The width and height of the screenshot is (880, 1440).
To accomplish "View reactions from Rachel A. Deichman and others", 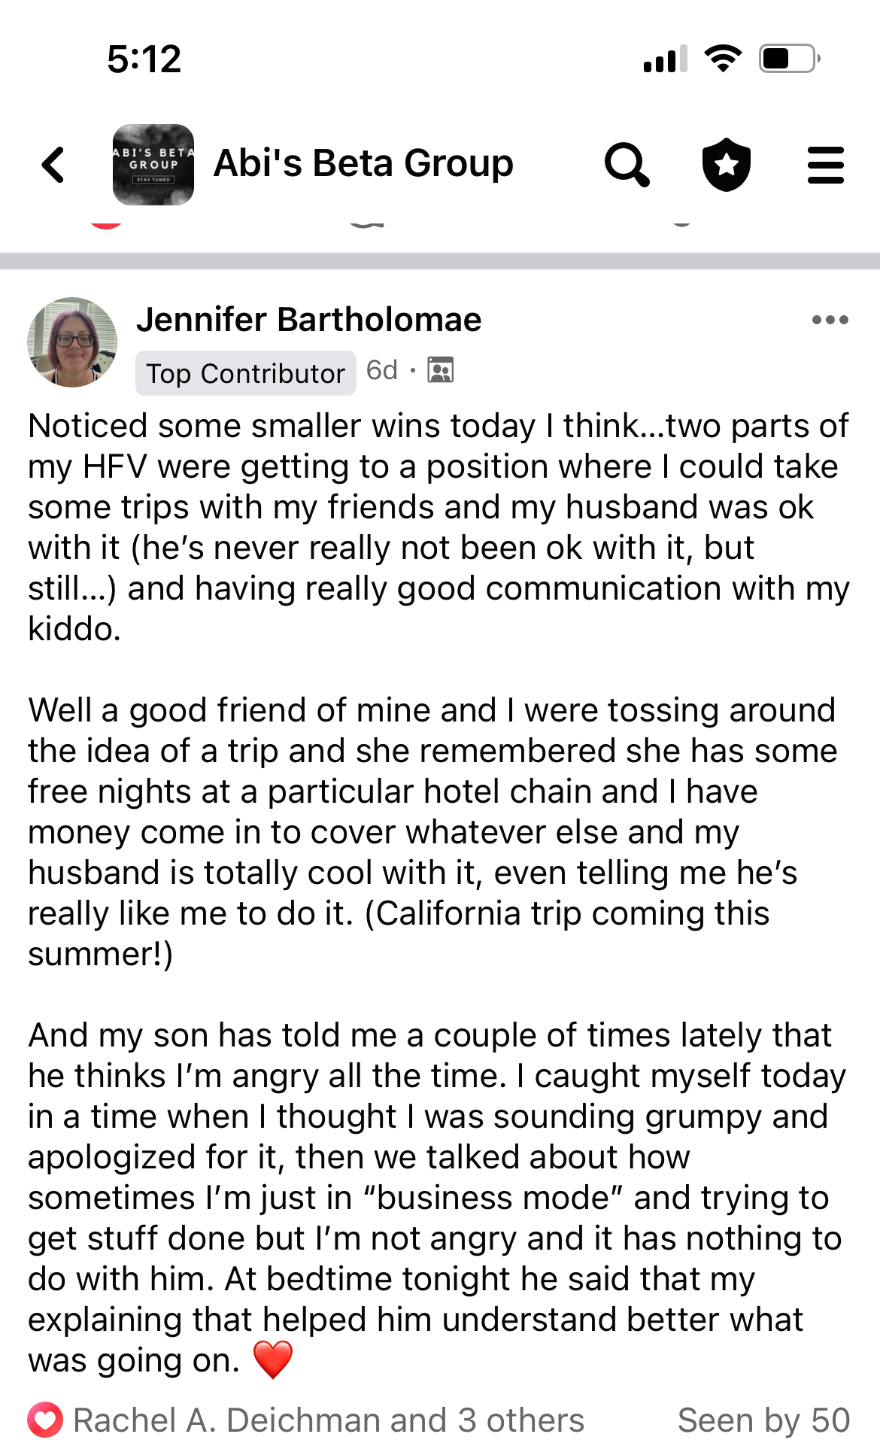I will pos(328,1420).
